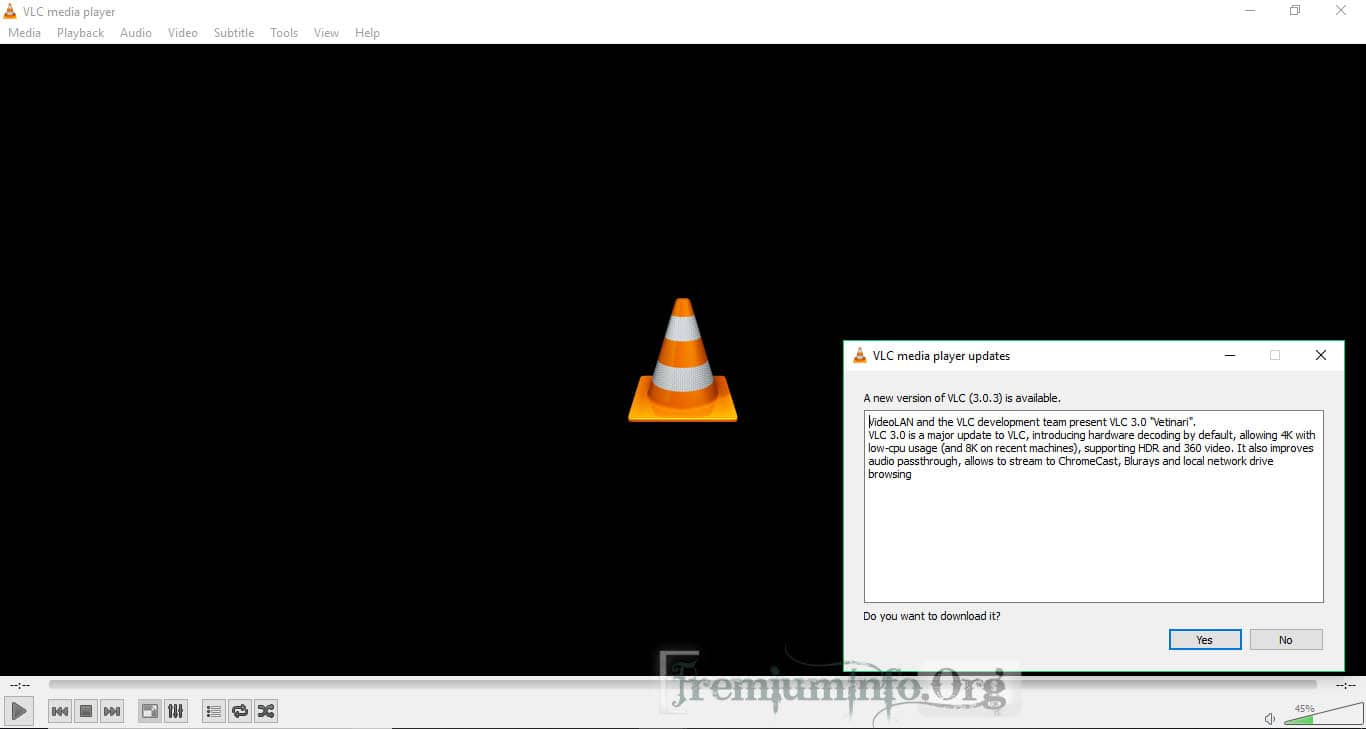Click inside the update release notes box
This screenshot has width=1366, height=729.
1094,506
